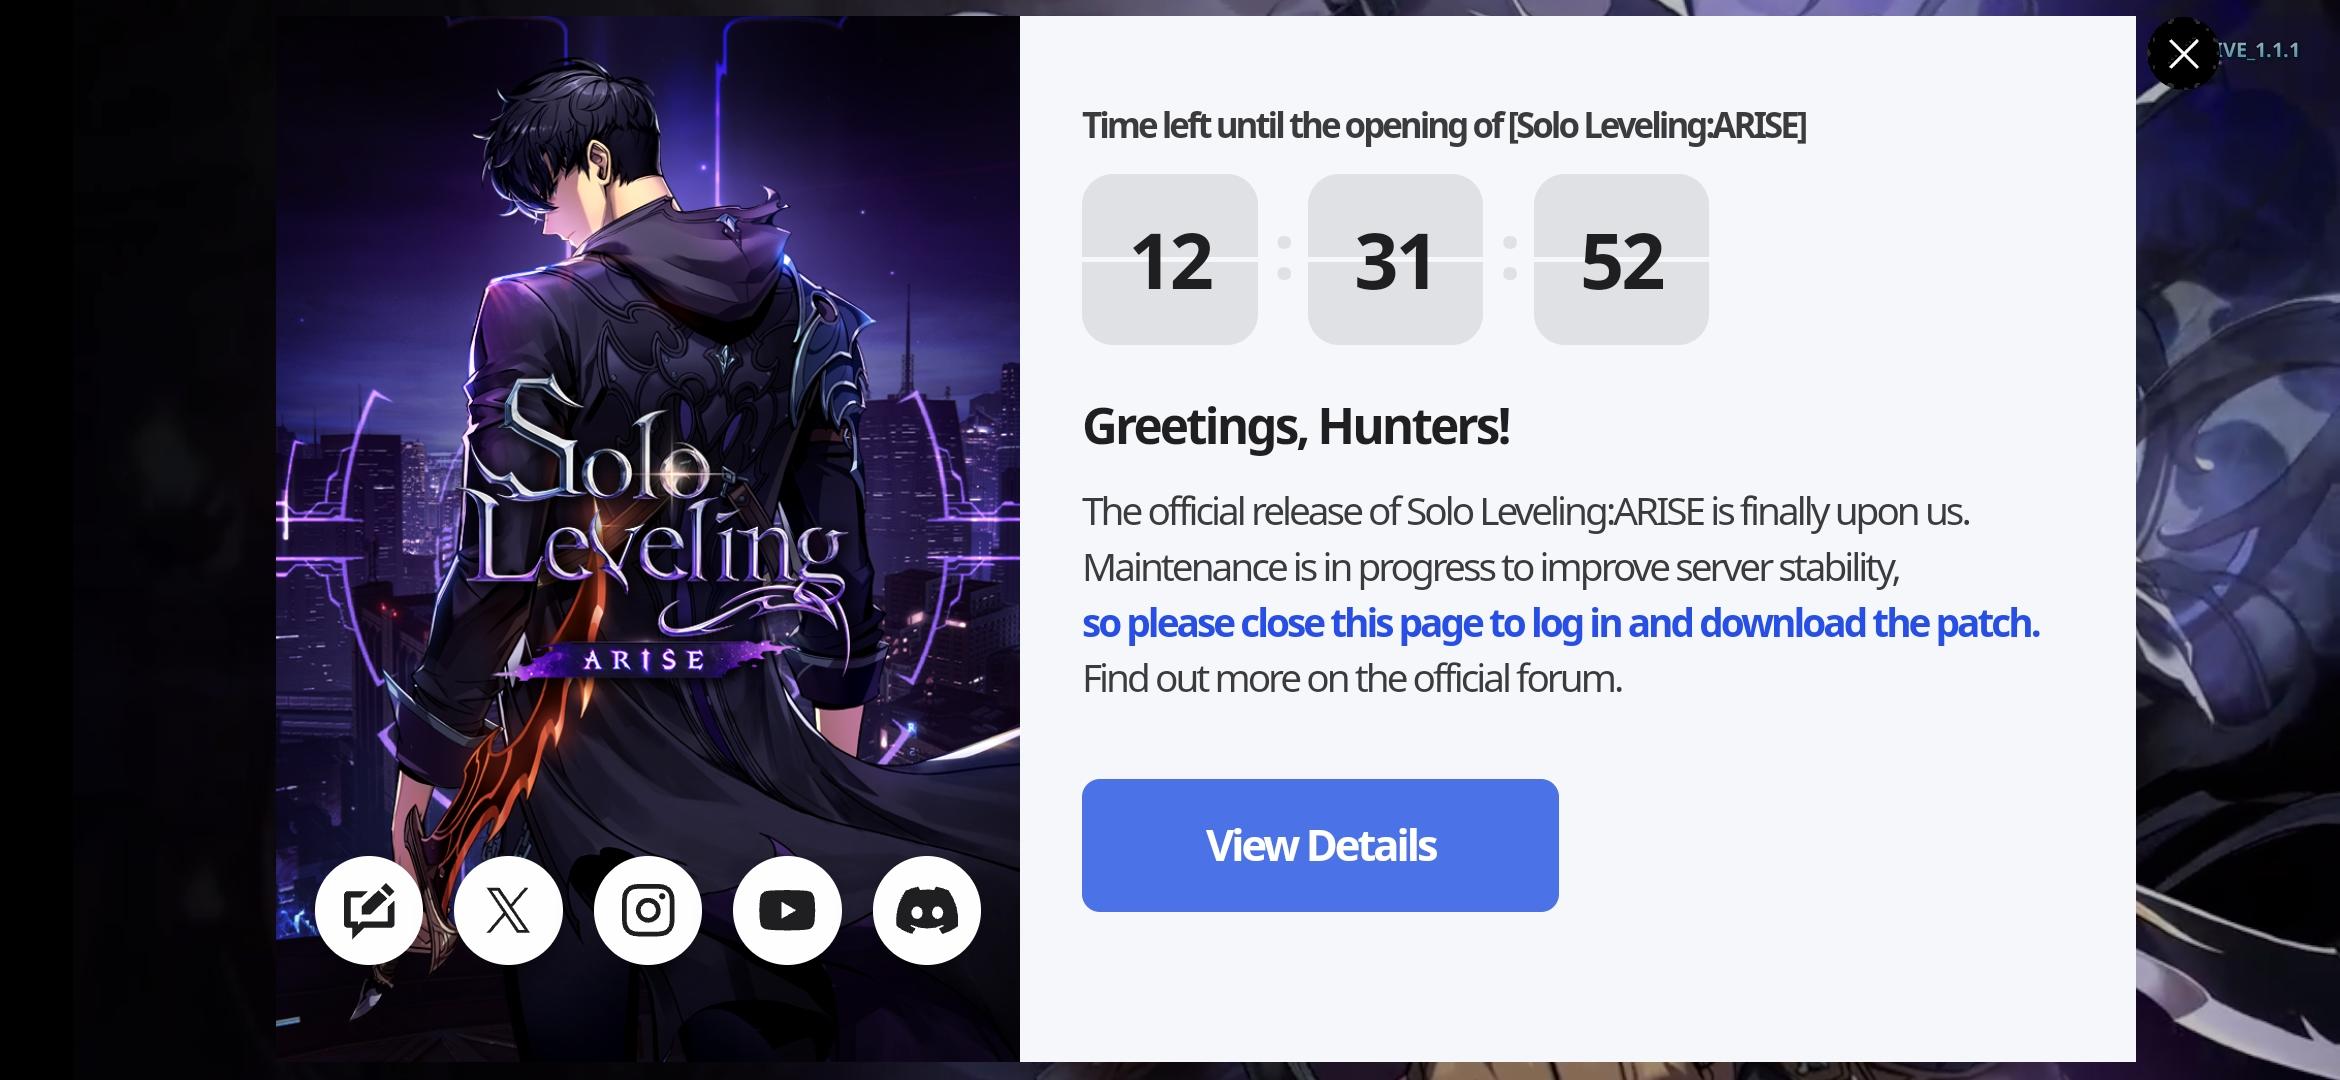Image resolution: width=2340 pixels, height=1080 pixels.
Task: Click the Solo Leveling logo title art
Action: pos(660,500)
